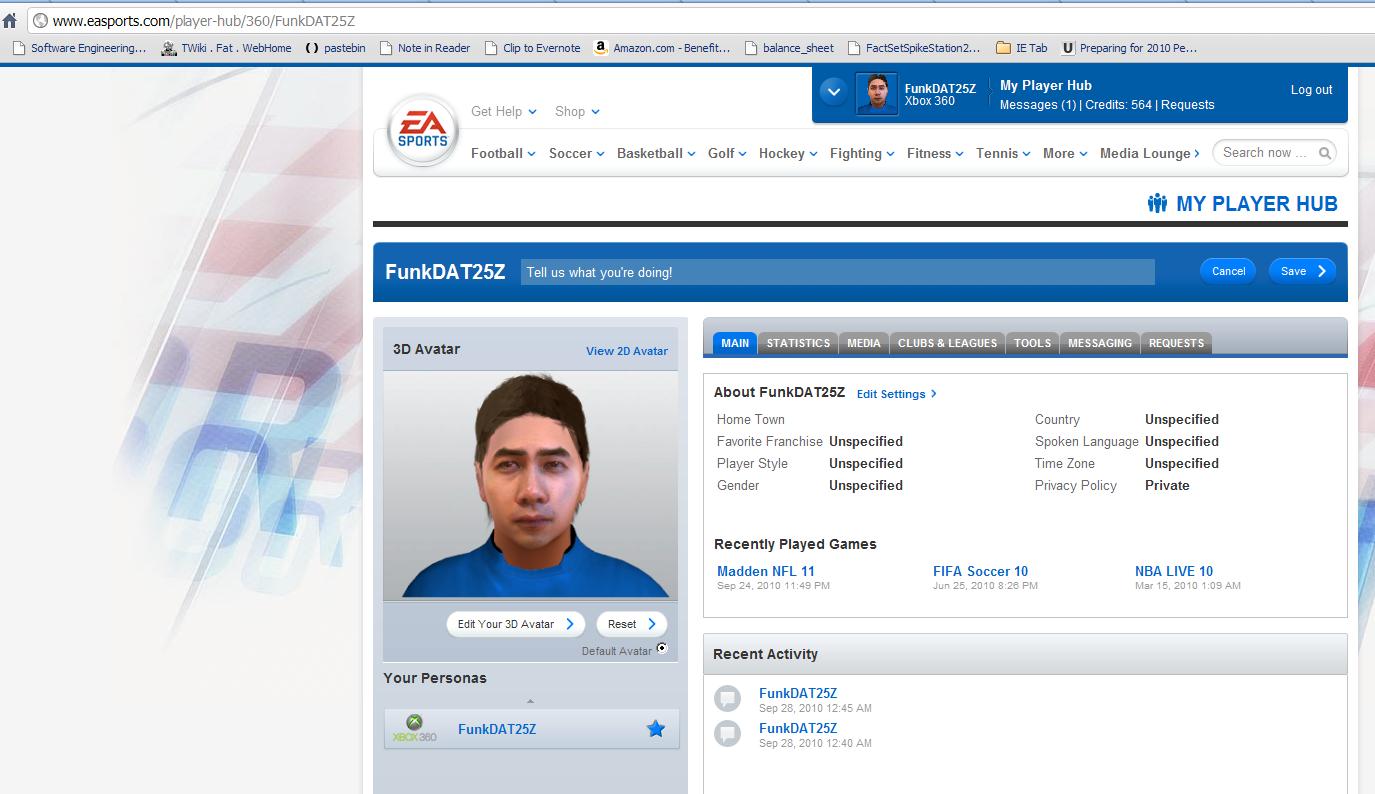
Task: Click the blue star on FunkDAT25Z persona
Action: tap(656, 729)
